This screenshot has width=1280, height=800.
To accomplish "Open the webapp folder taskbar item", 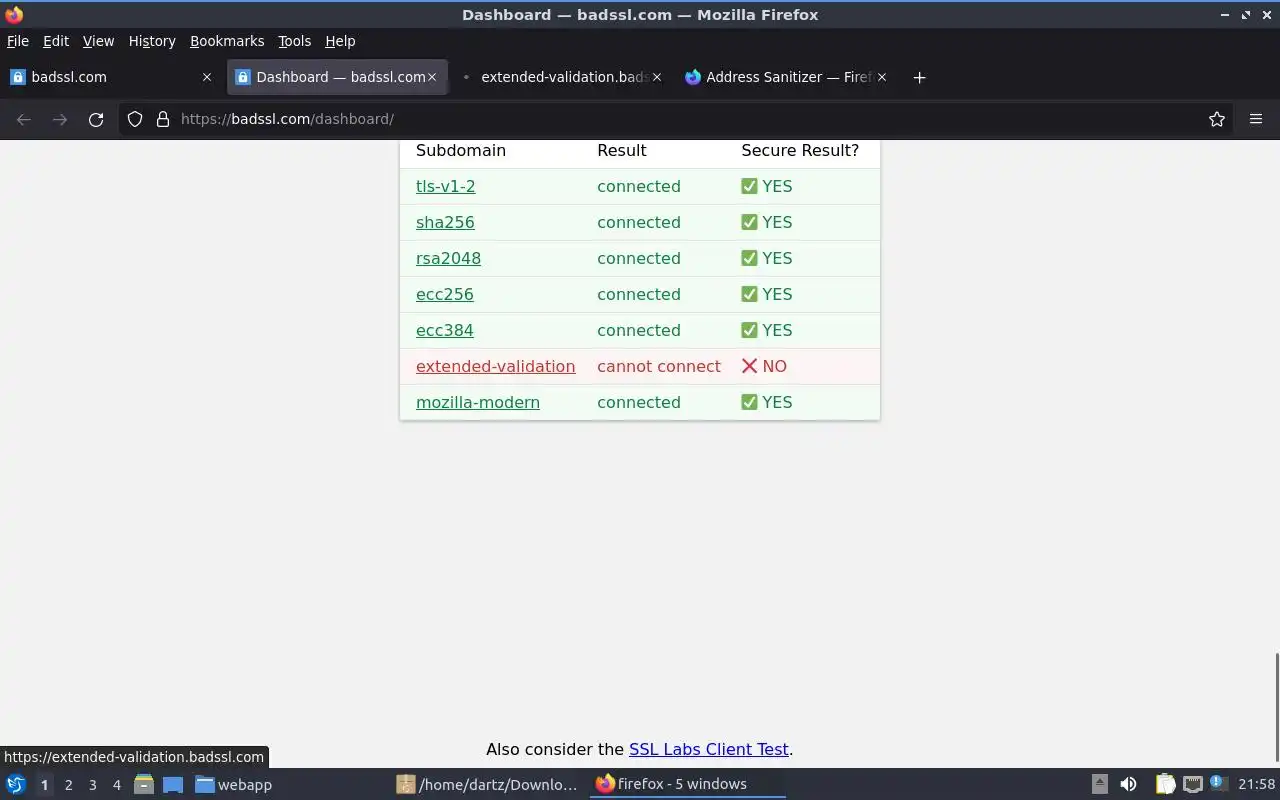I will pyautogui.click(x=234, y=784).
